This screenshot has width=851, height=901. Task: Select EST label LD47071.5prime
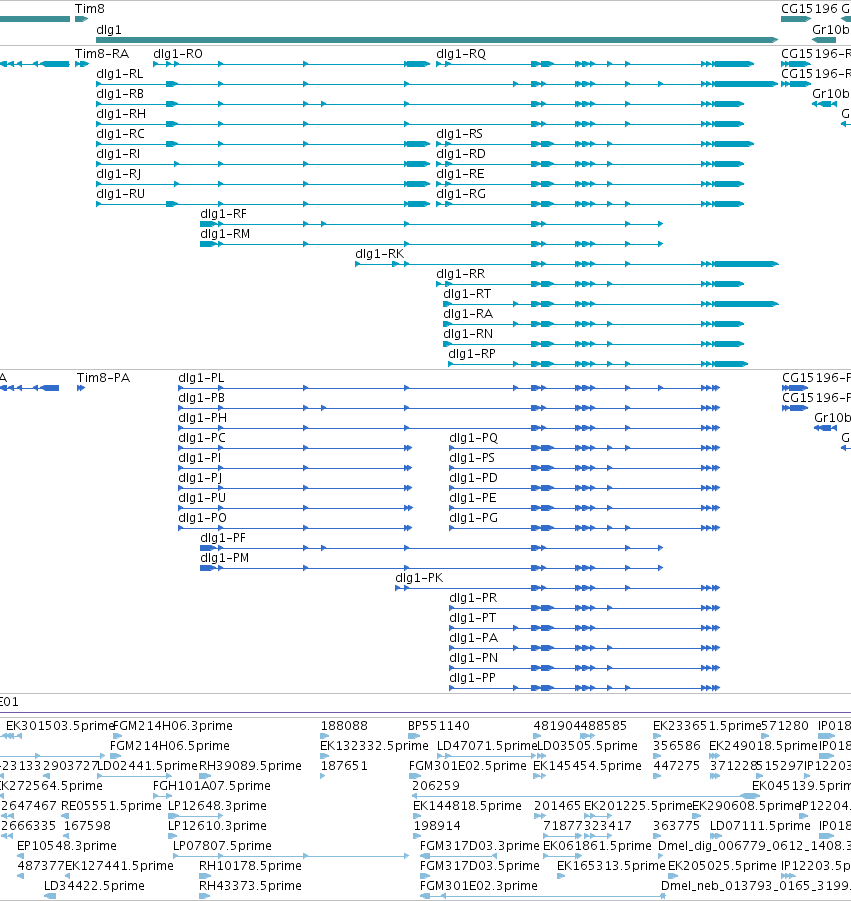tap(487, 746)
